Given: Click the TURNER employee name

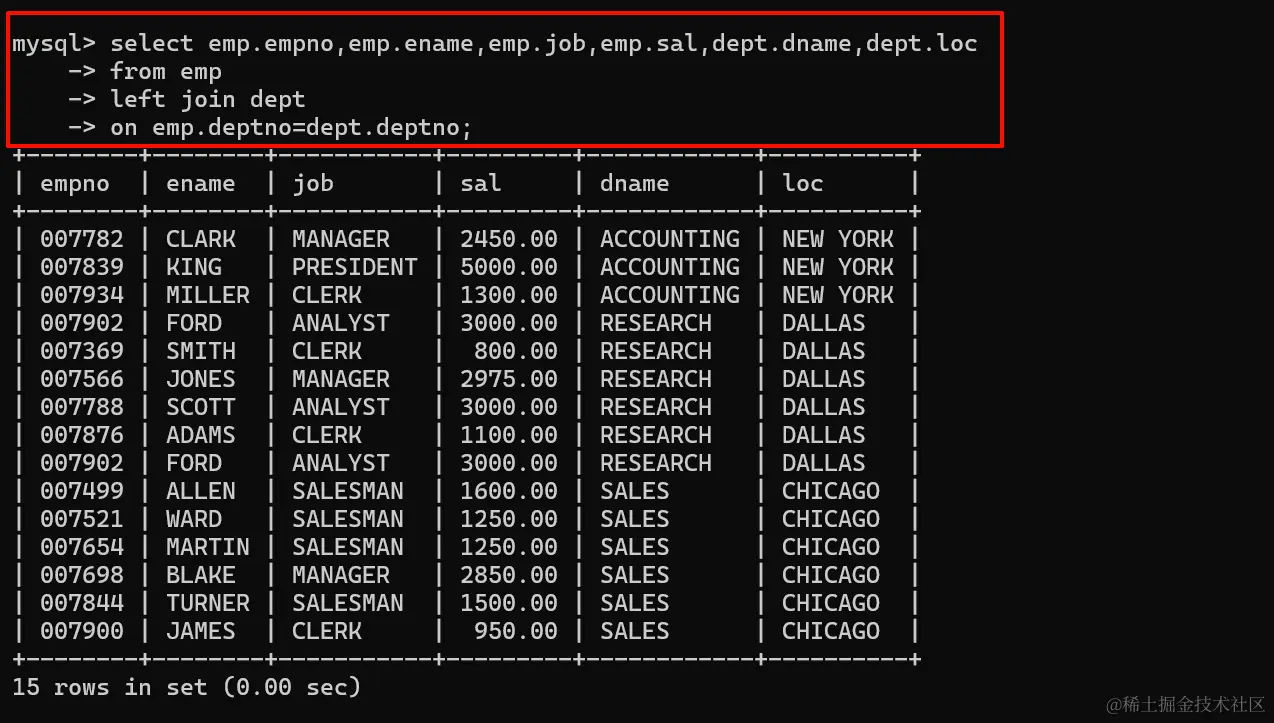Looking at the screenshot, I should point(207,603).
